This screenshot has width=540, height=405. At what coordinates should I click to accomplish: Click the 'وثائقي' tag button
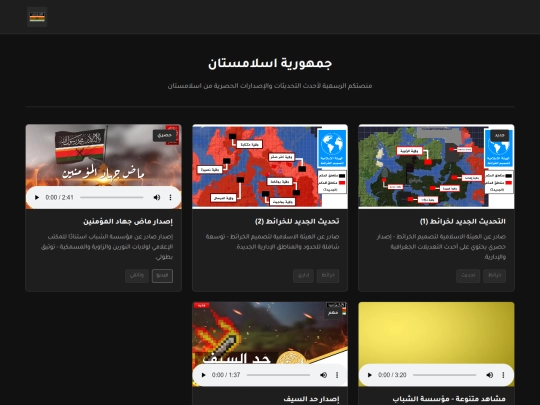click(137, 276)
